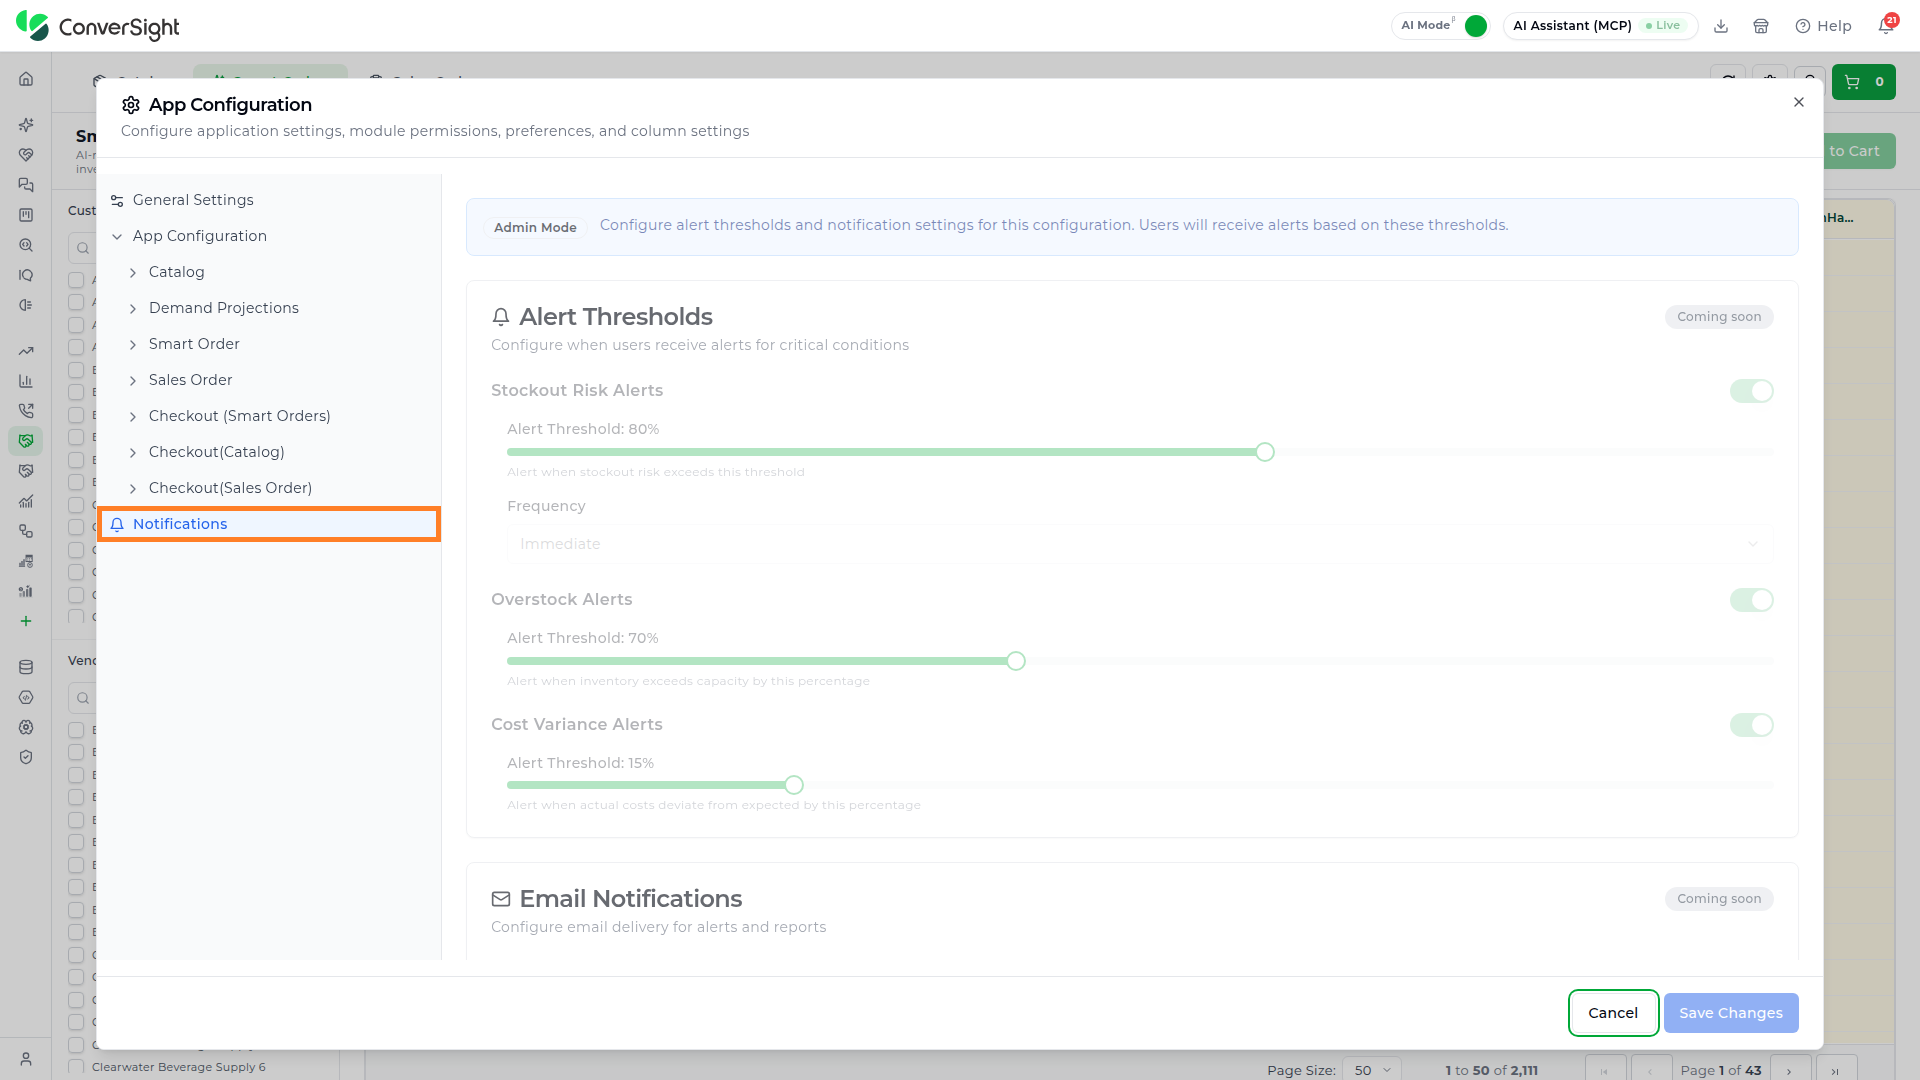Click the sparkle AI icon in sidebar
Image resolution: width=1920 pixels, height=1080 pixels.
[26, 125]
